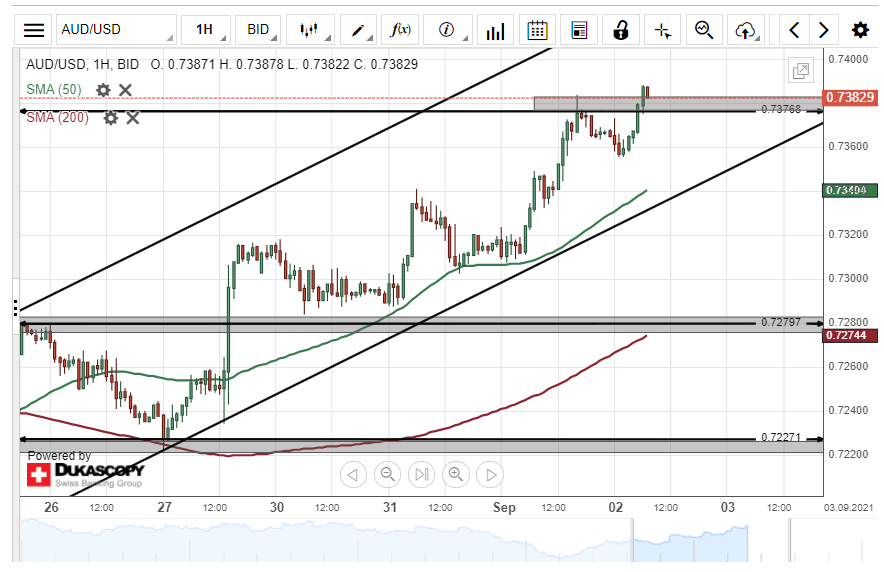Click the side panel drag handle dots
The width and height of the screenshot is (884, 572).
click(x=16, y=308)
